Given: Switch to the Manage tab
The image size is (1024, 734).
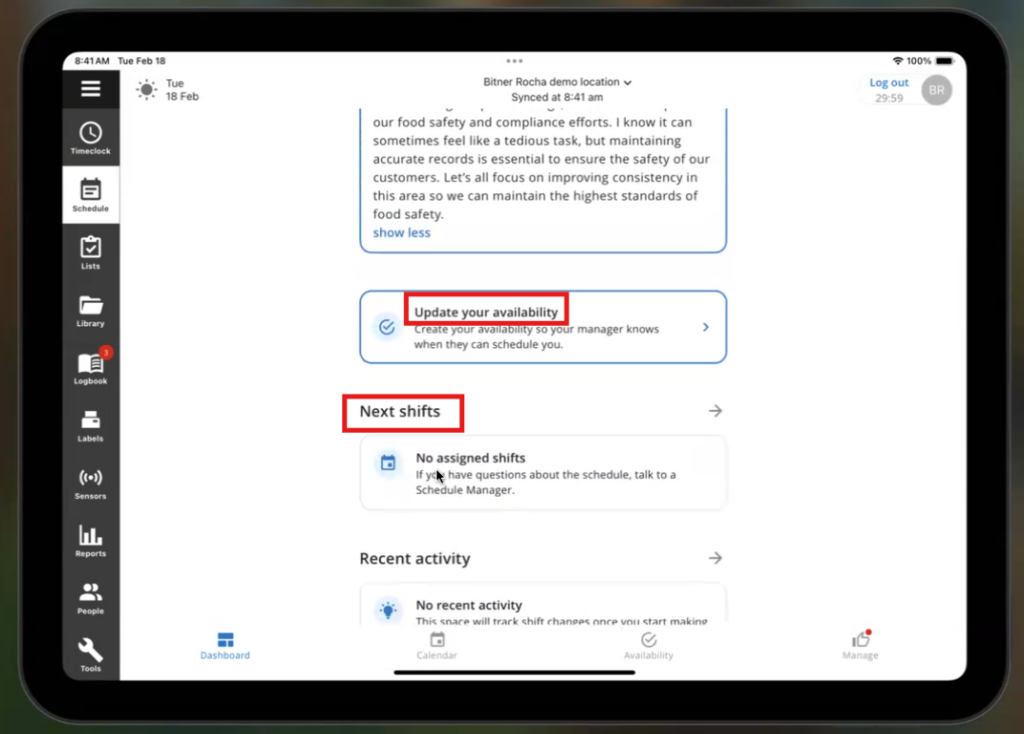Looking at the screenshot, I should (x=860, y=646).
